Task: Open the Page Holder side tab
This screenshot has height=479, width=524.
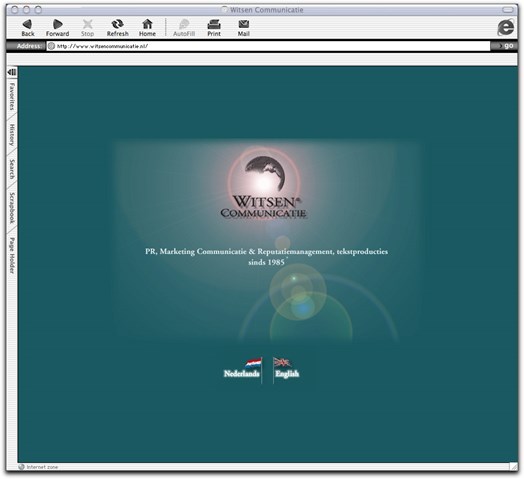Action: tap(12, 256)
